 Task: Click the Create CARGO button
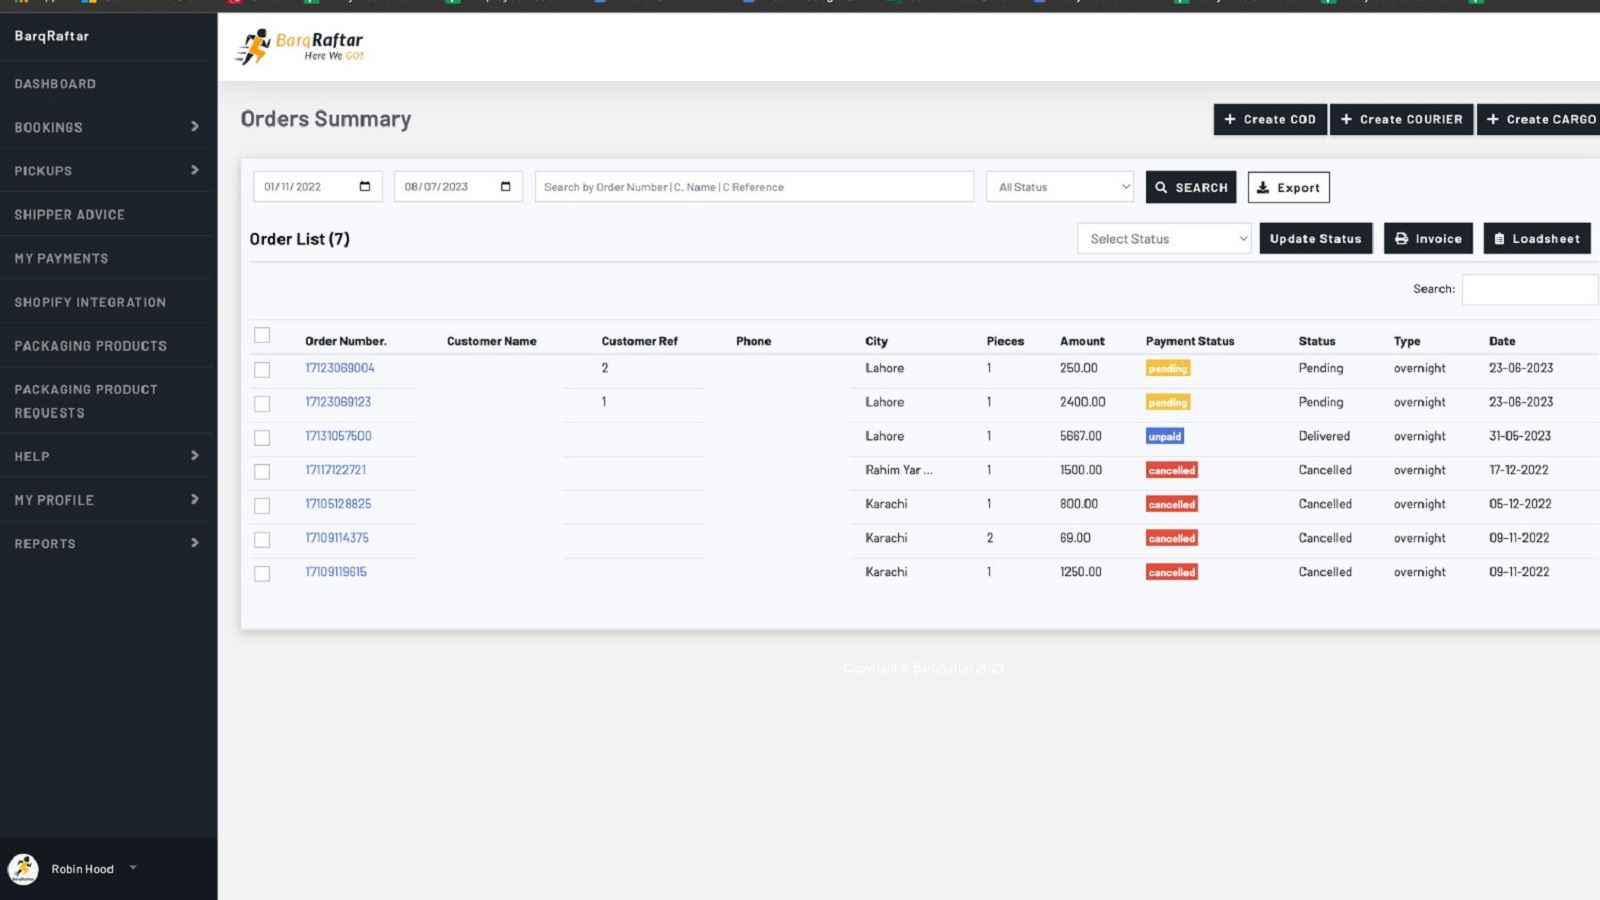tap(1540, 119)
